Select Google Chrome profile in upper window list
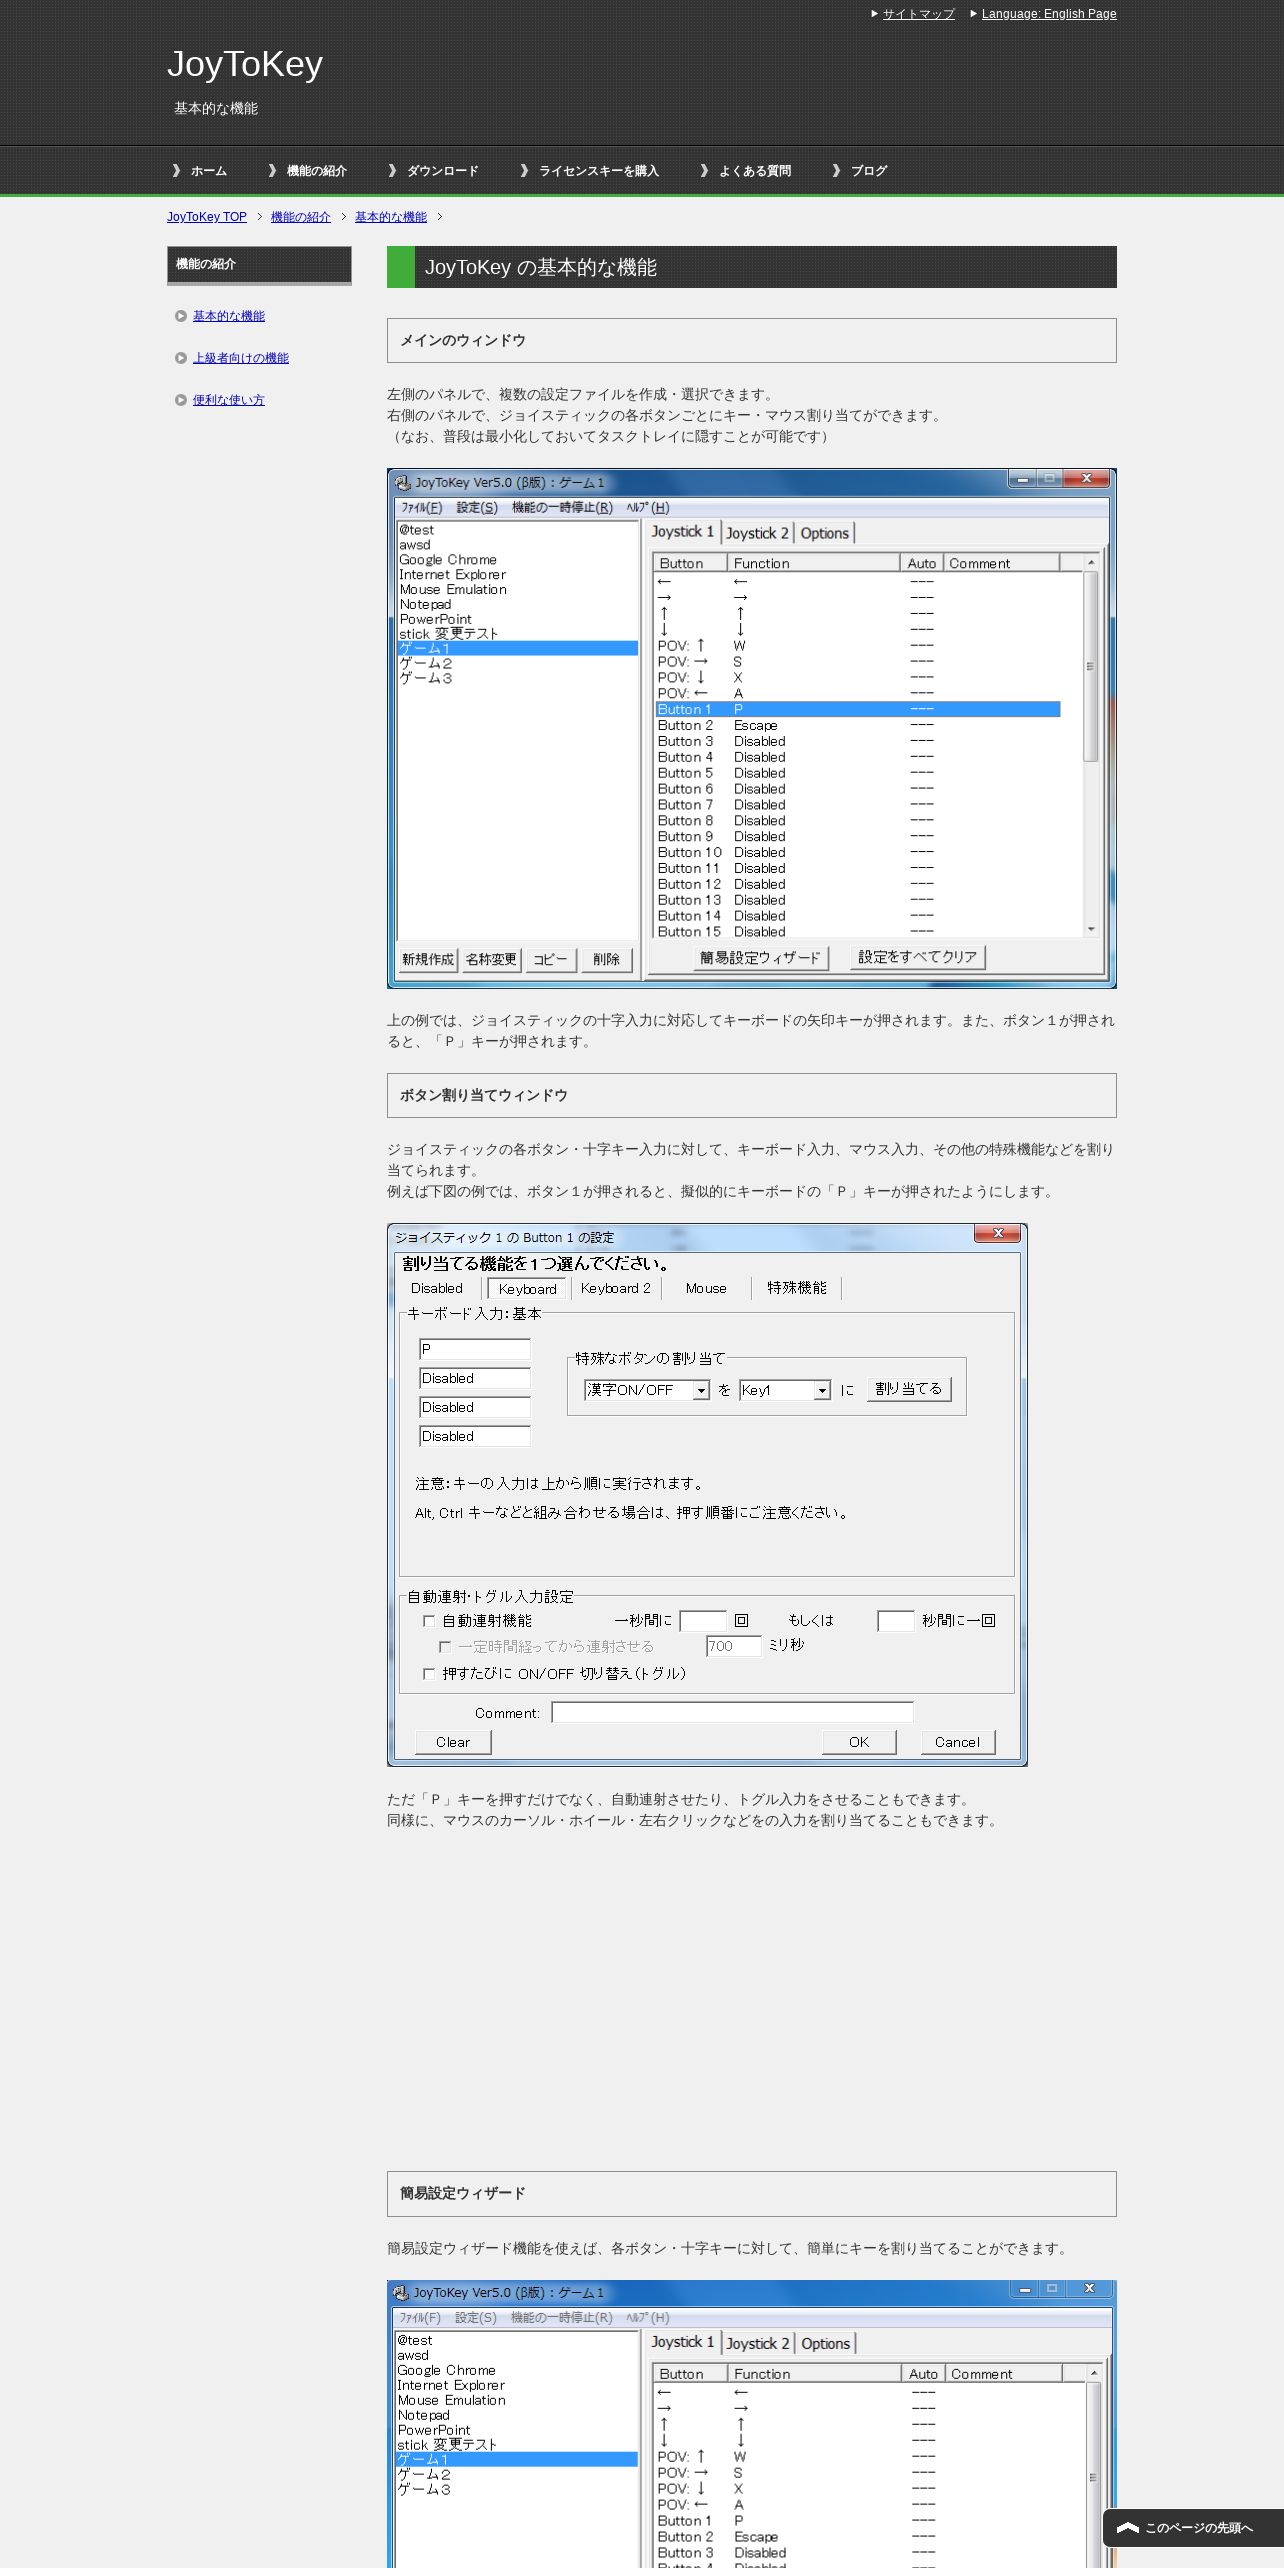This screenshot has width=1284, height=2568. [x=448, y=560]
